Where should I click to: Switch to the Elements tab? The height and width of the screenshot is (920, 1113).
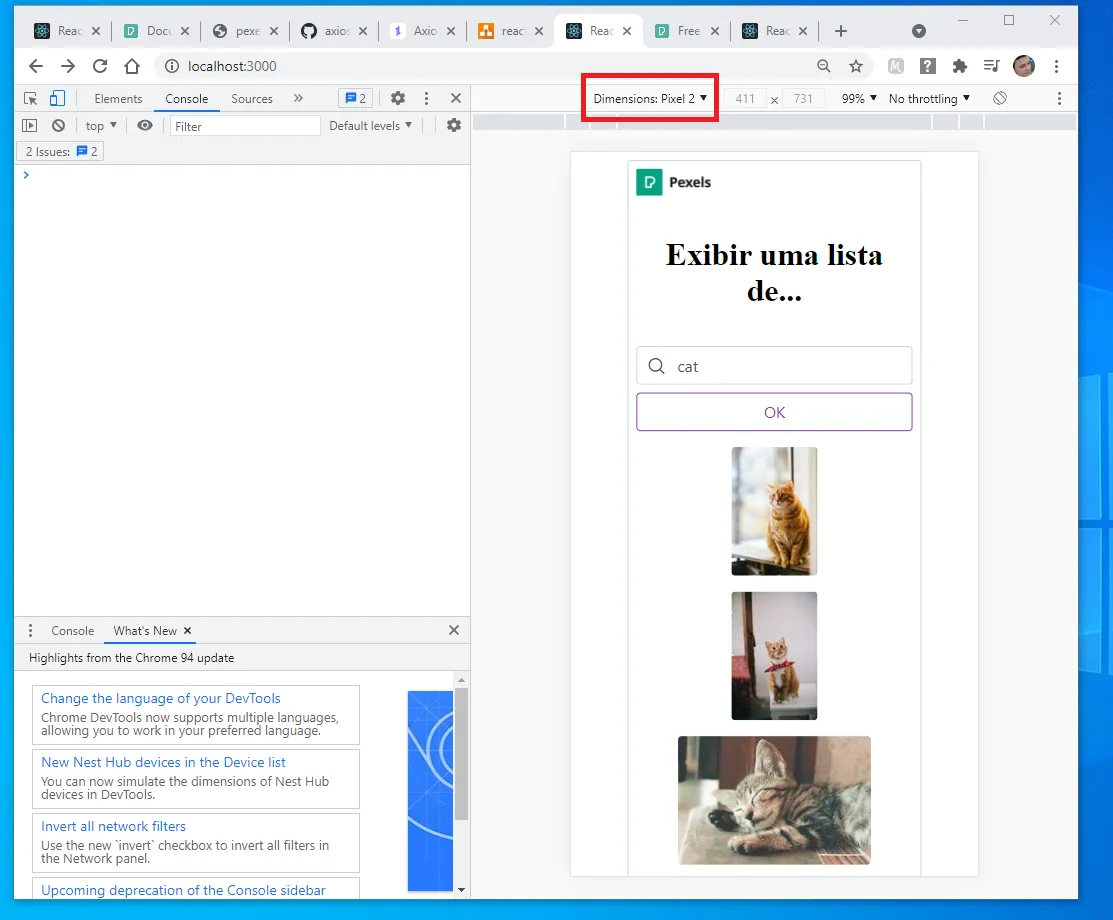[119, 99]
